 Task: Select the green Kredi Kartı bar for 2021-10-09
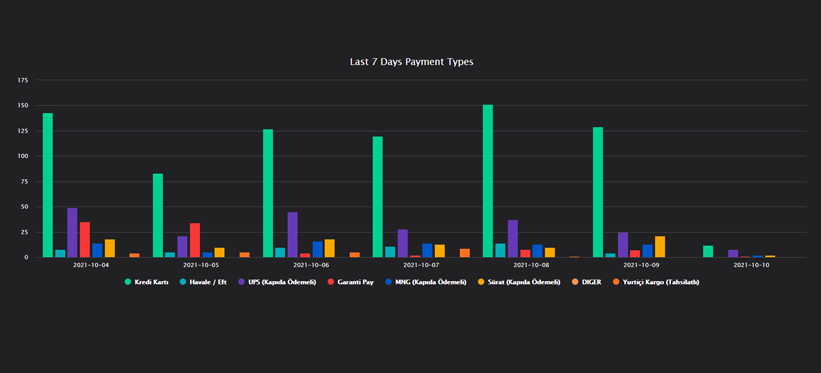tap(598, 192)
